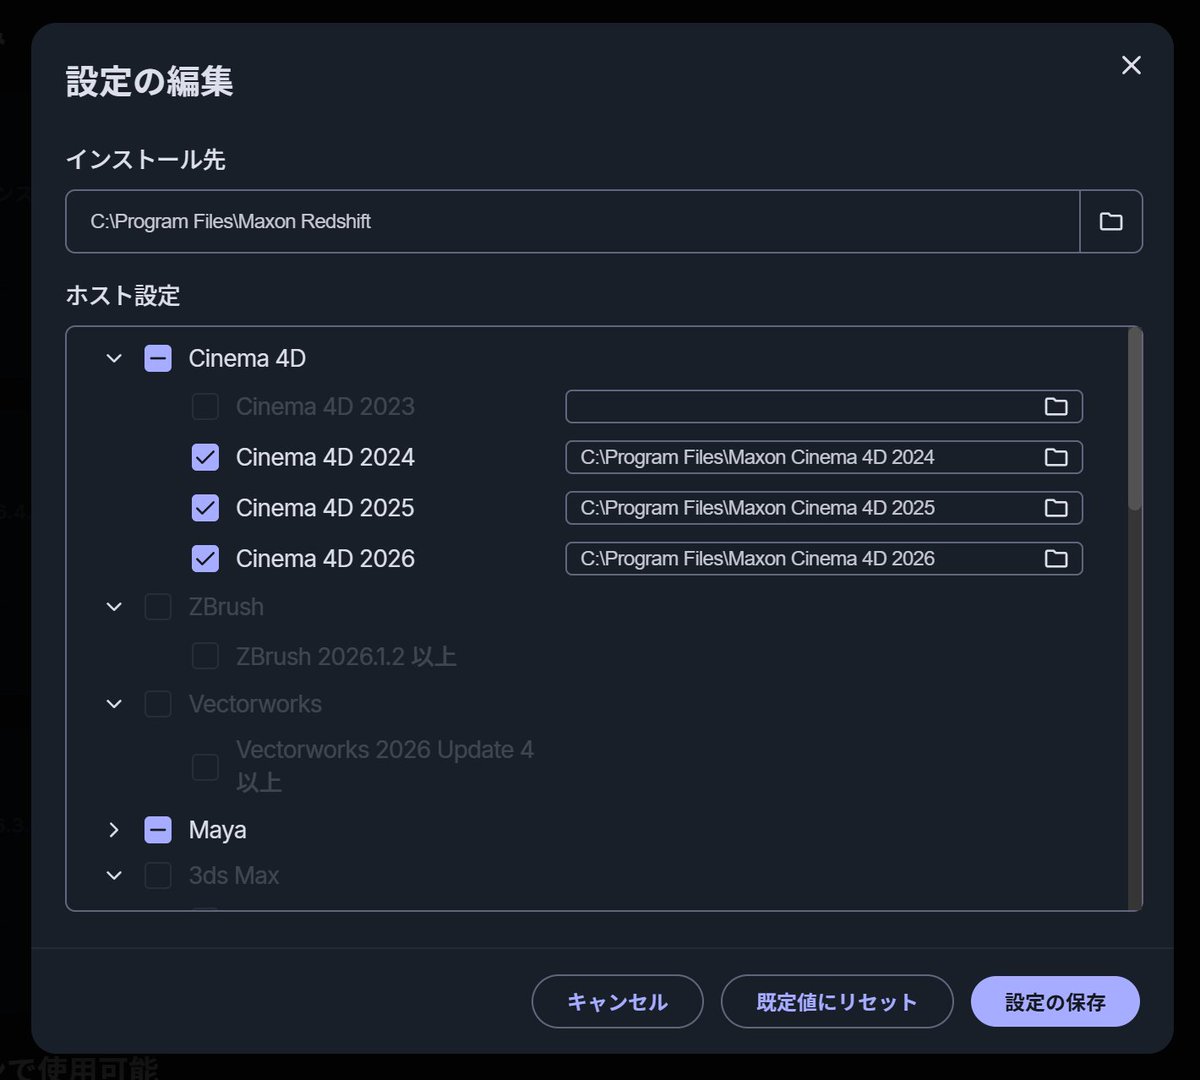This screenshot has height=1080, width=1200.
Task: Toggle the Vectorworks parent checkbox
Action: click(x=158, y=704)
